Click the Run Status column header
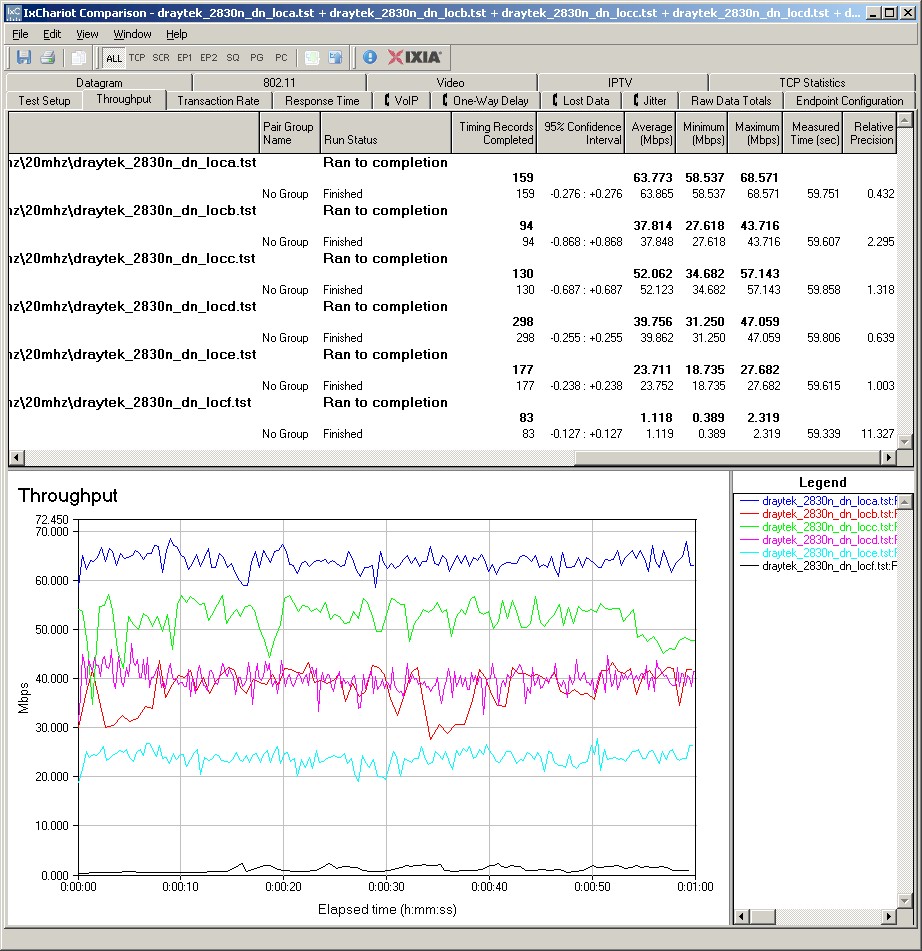The height and width of the screenshot is (951, 922). point(386,133)
